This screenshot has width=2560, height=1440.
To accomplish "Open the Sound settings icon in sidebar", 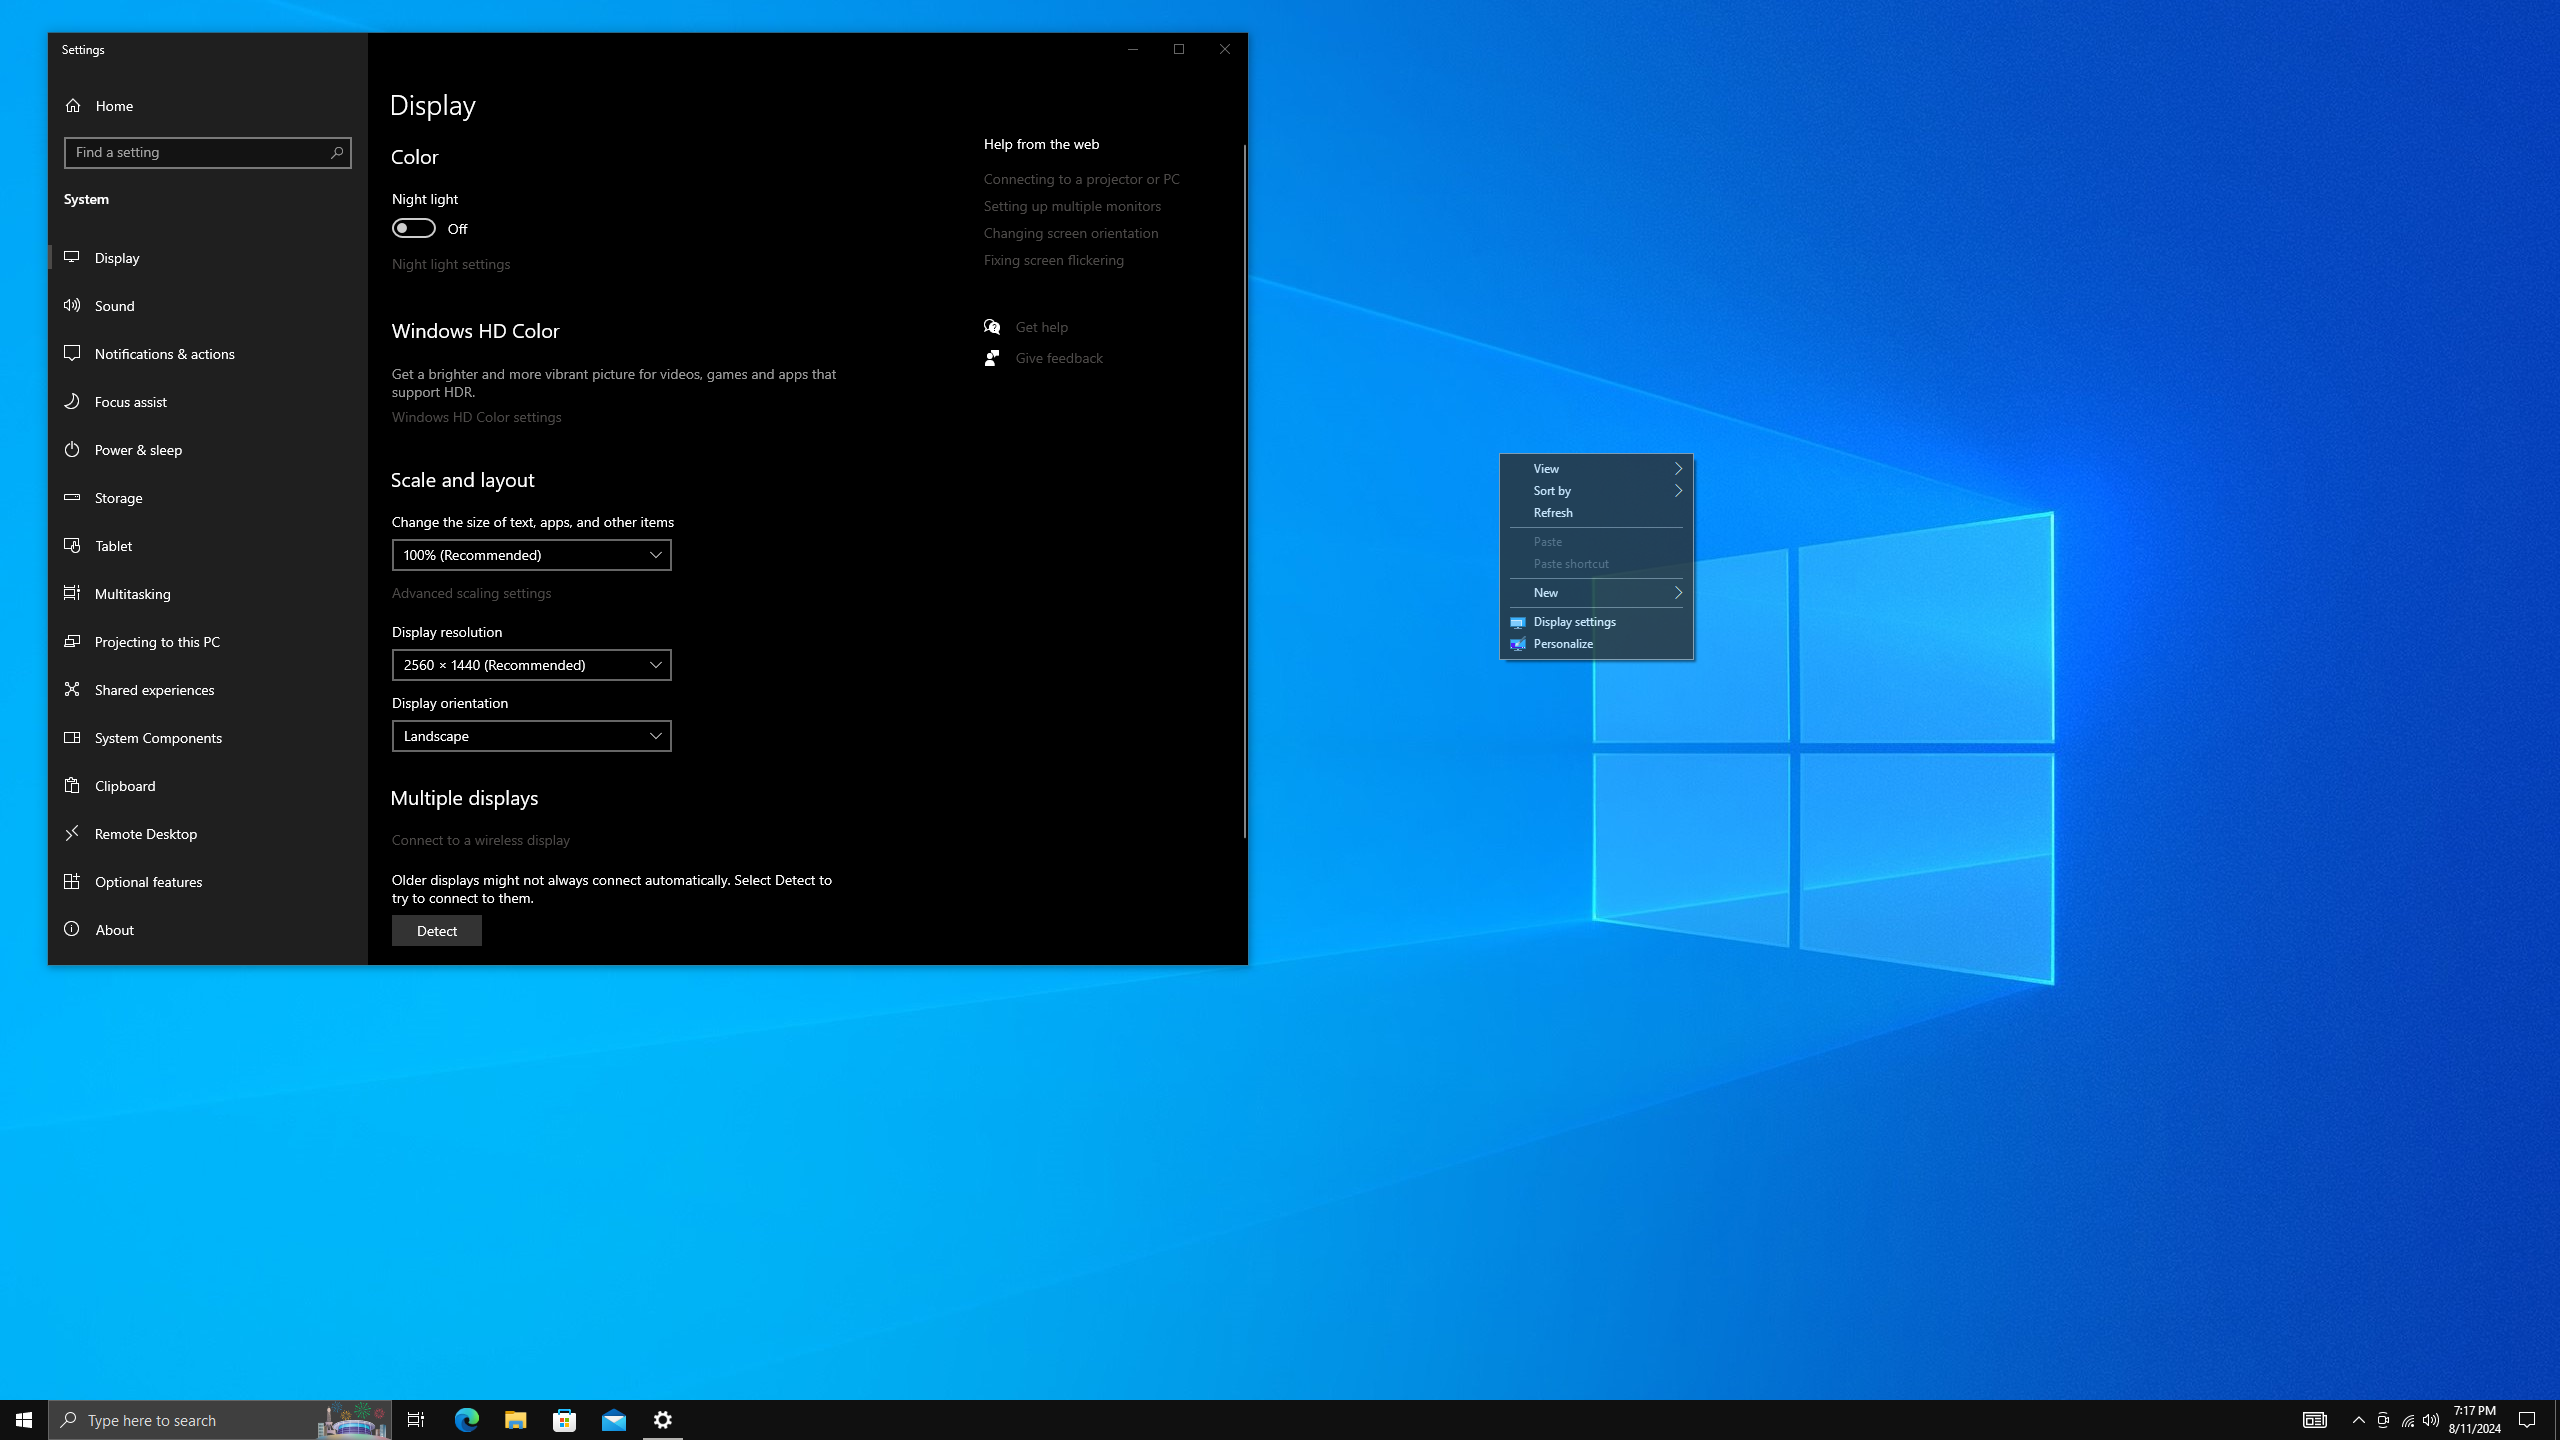I will (72, 305).
